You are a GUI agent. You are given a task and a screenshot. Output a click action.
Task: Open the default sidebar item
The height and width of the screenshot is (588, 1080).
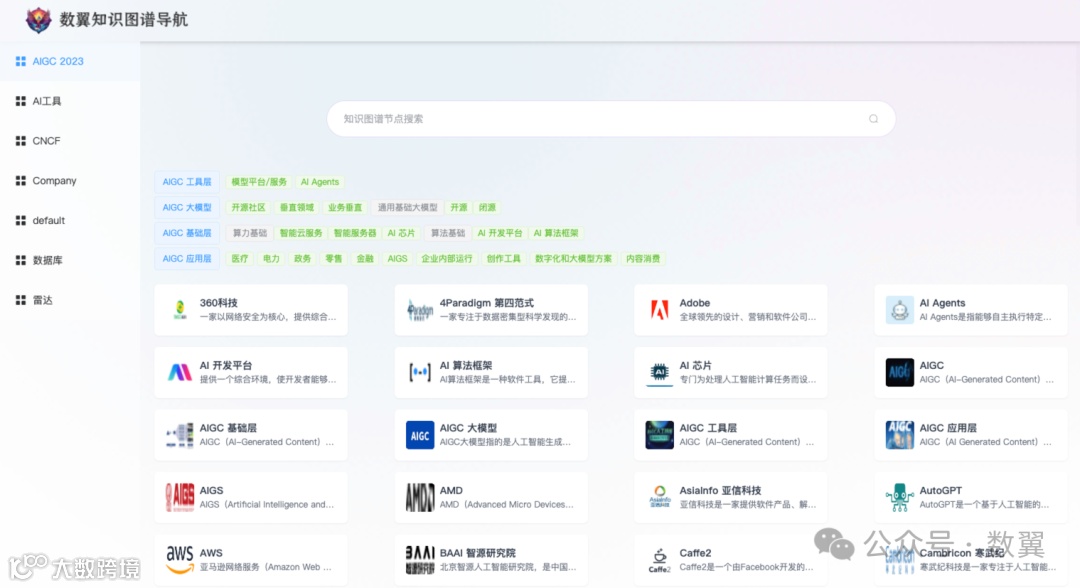coord(70,220)
